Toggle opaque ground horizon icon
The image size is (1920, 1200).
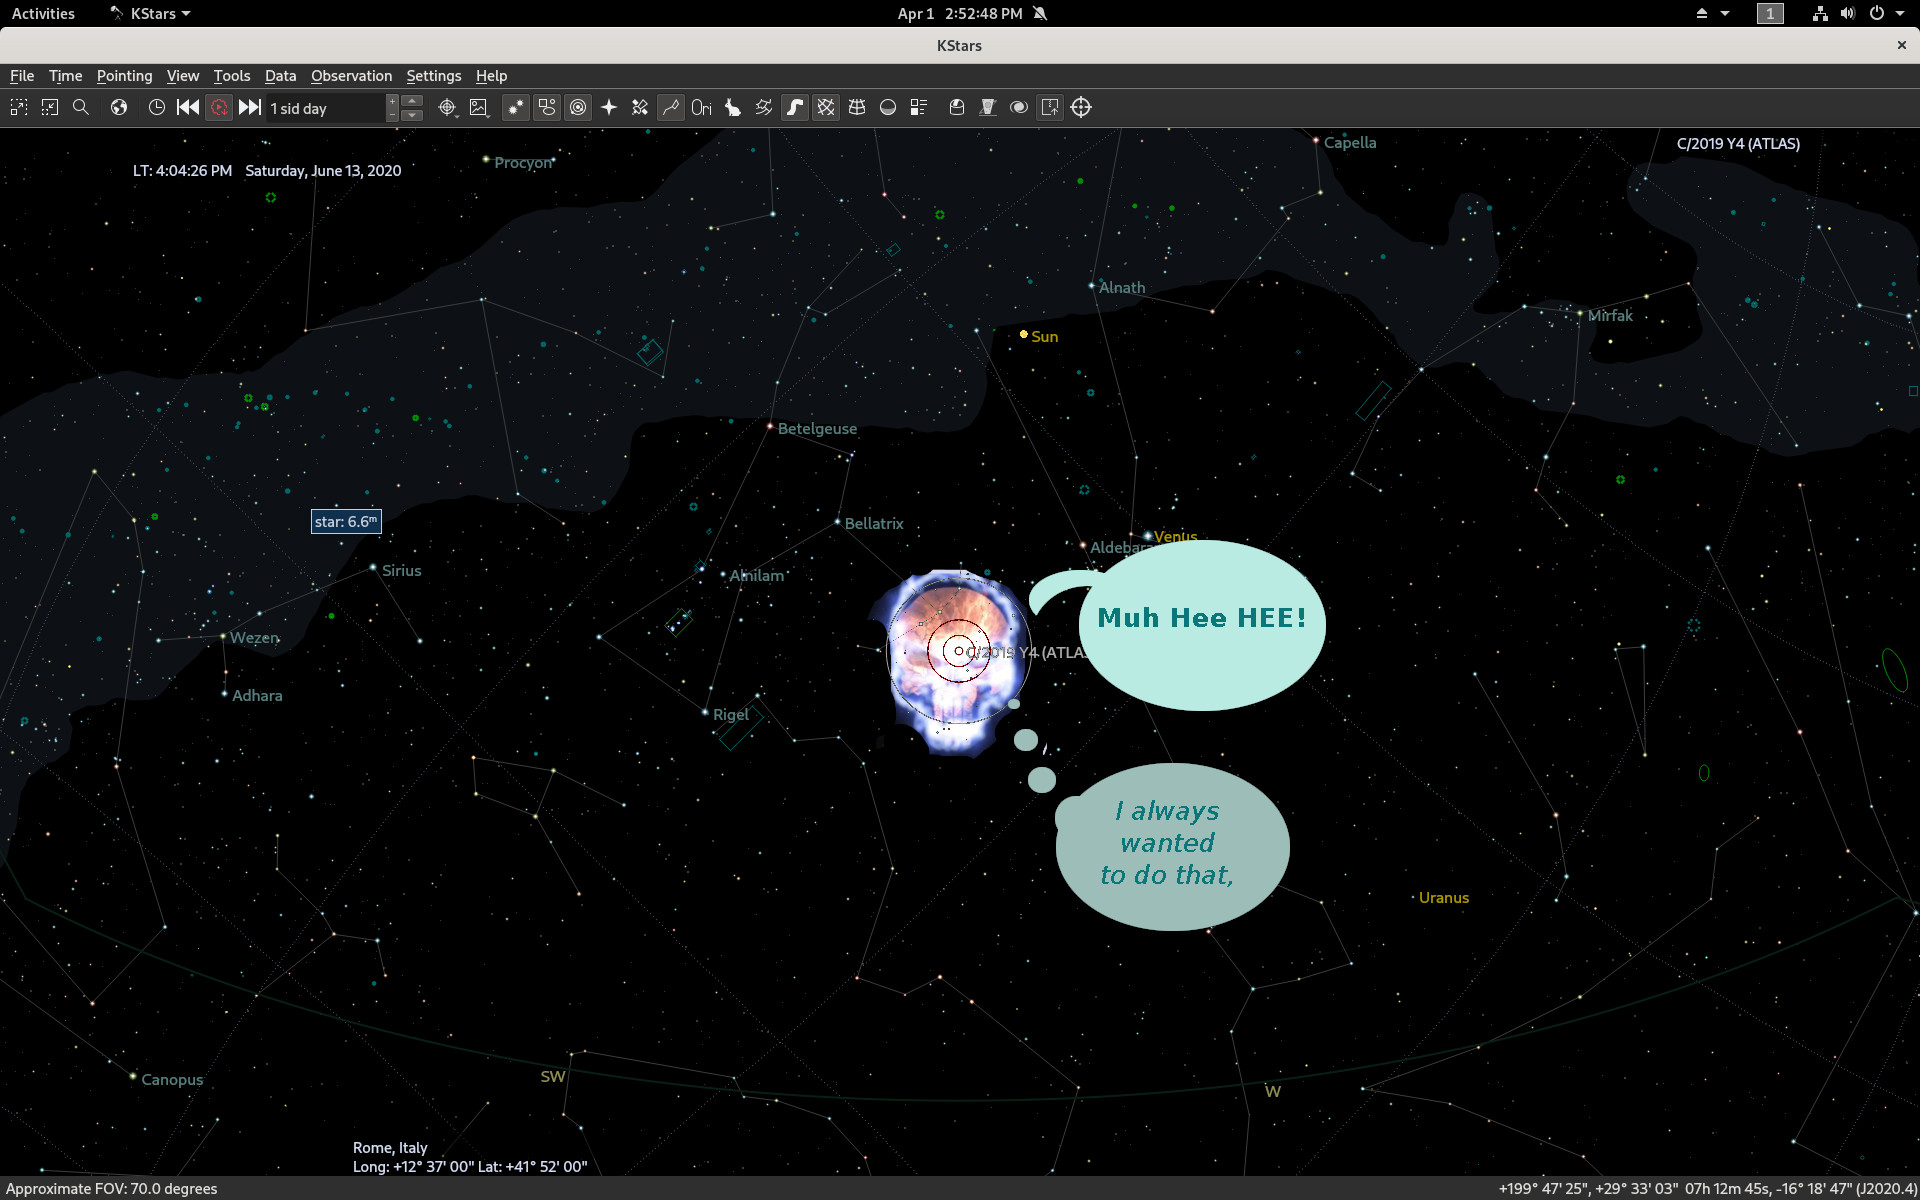[x=888, y=107]
